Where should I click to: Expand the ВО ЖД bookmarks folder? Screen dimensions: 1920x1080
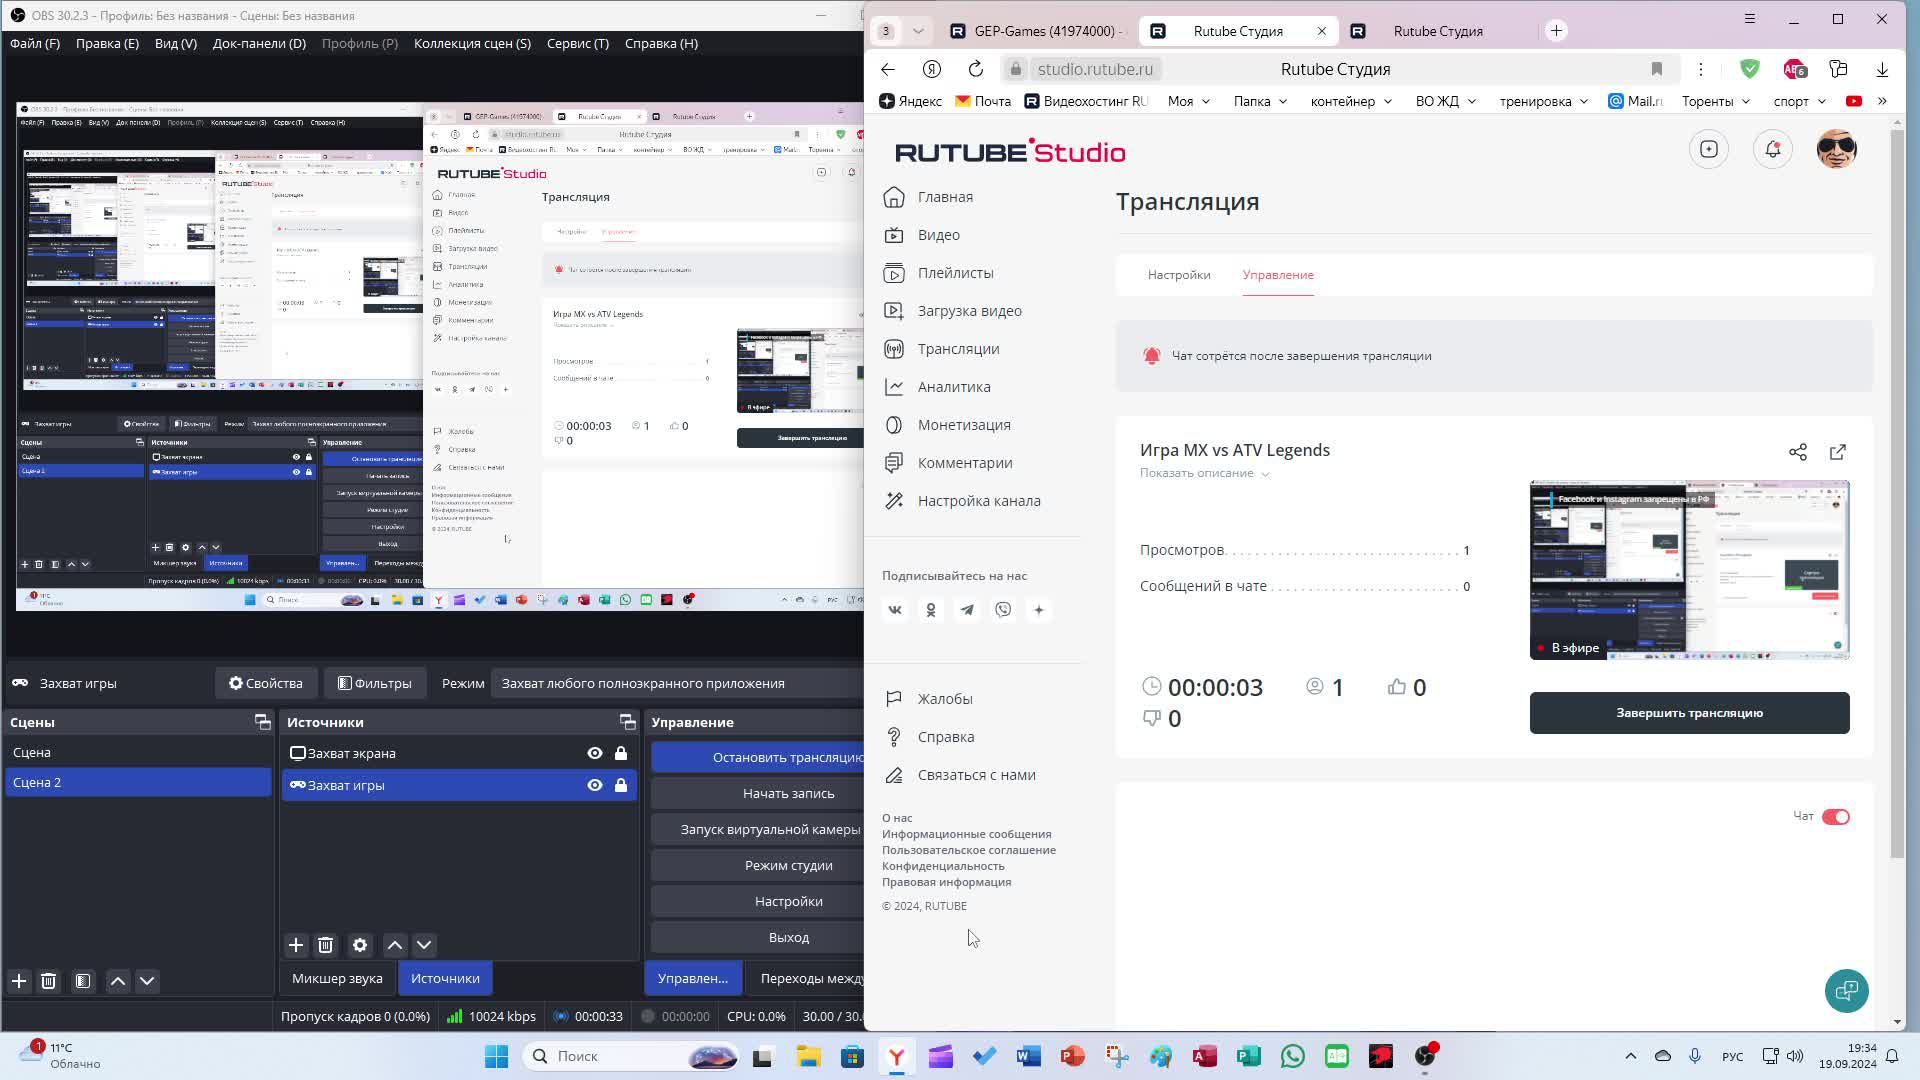1446,101
